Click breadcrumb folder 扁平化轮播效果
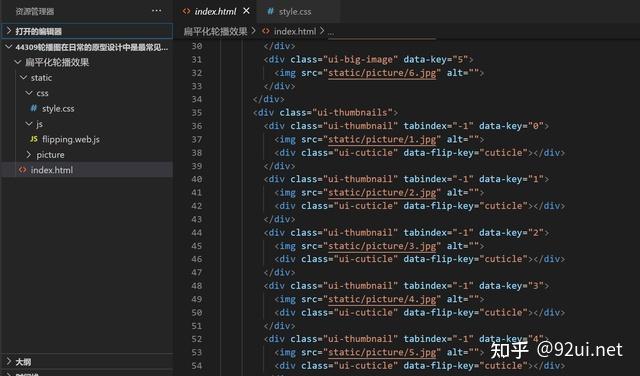 coord(216,31)
